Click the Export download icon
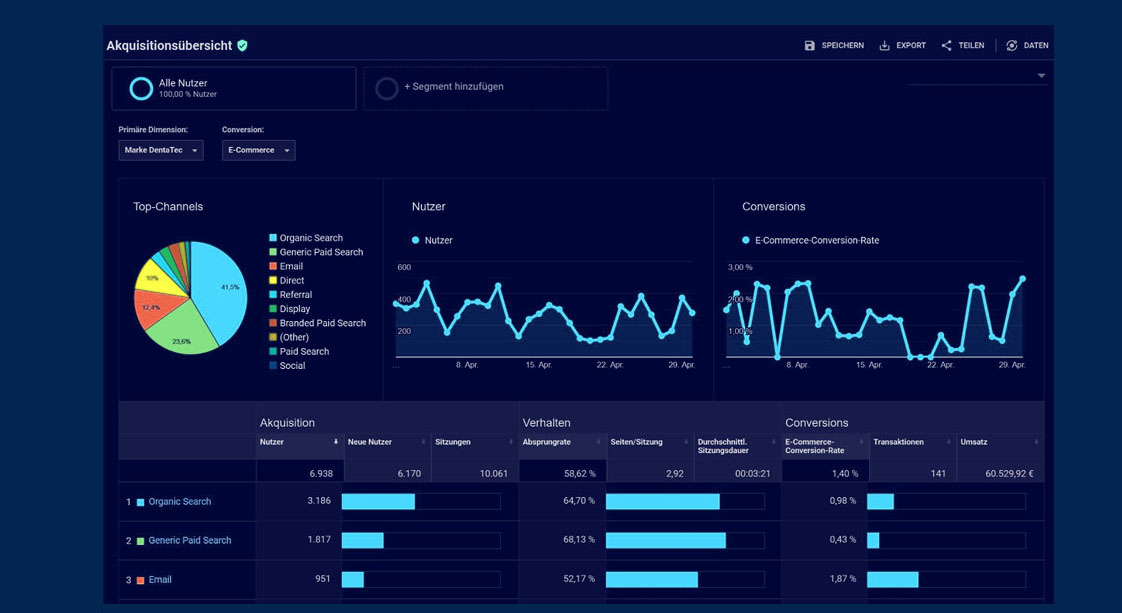This screenshot has width=1122, height=613. pyautogui.click(x=884, y=46)
